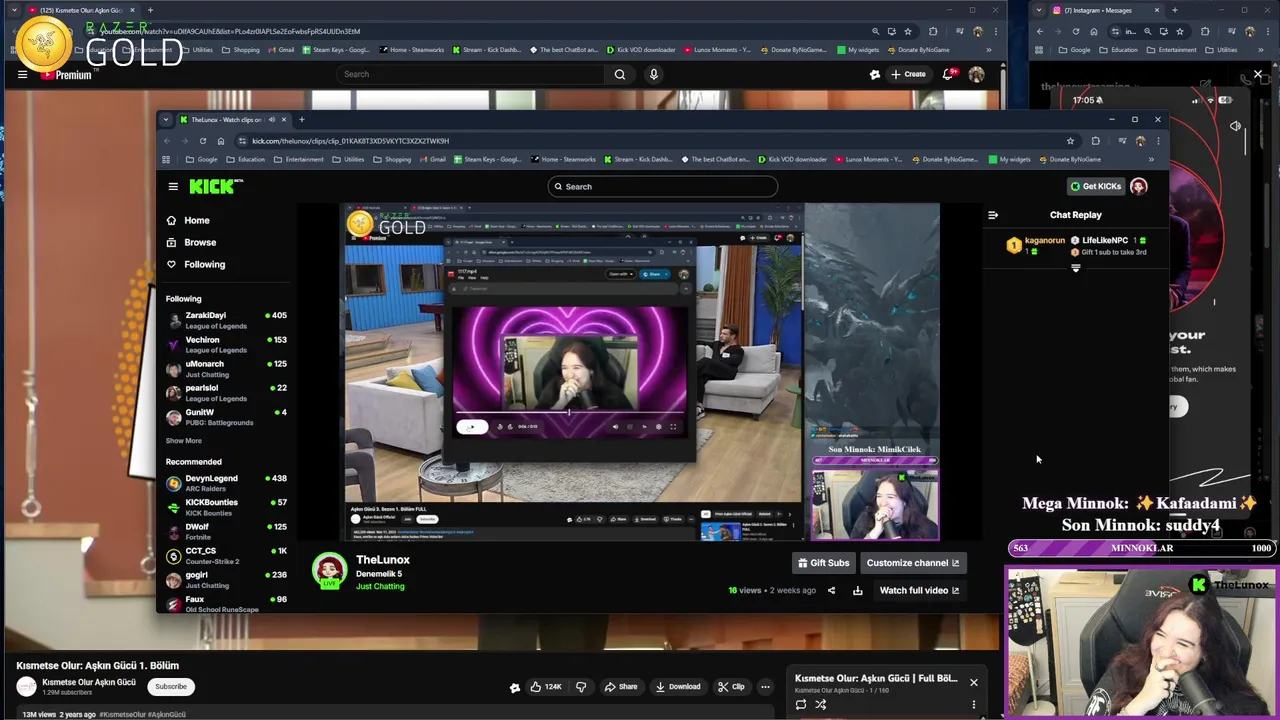This screenshot has width=1280, height=720.
Task: Collapse the Chat Replay panel arrow icon
Action: pyautogui.click(x=993, y=215)
